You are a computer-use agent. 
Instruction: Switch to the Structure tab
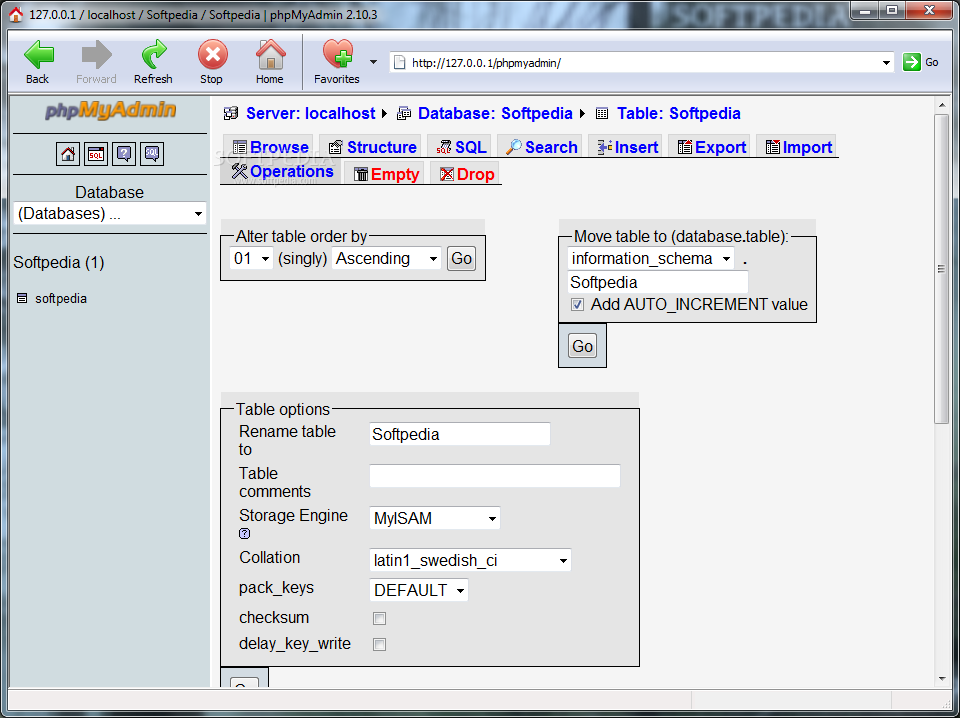pyautogui.click(x=372, y=148)
